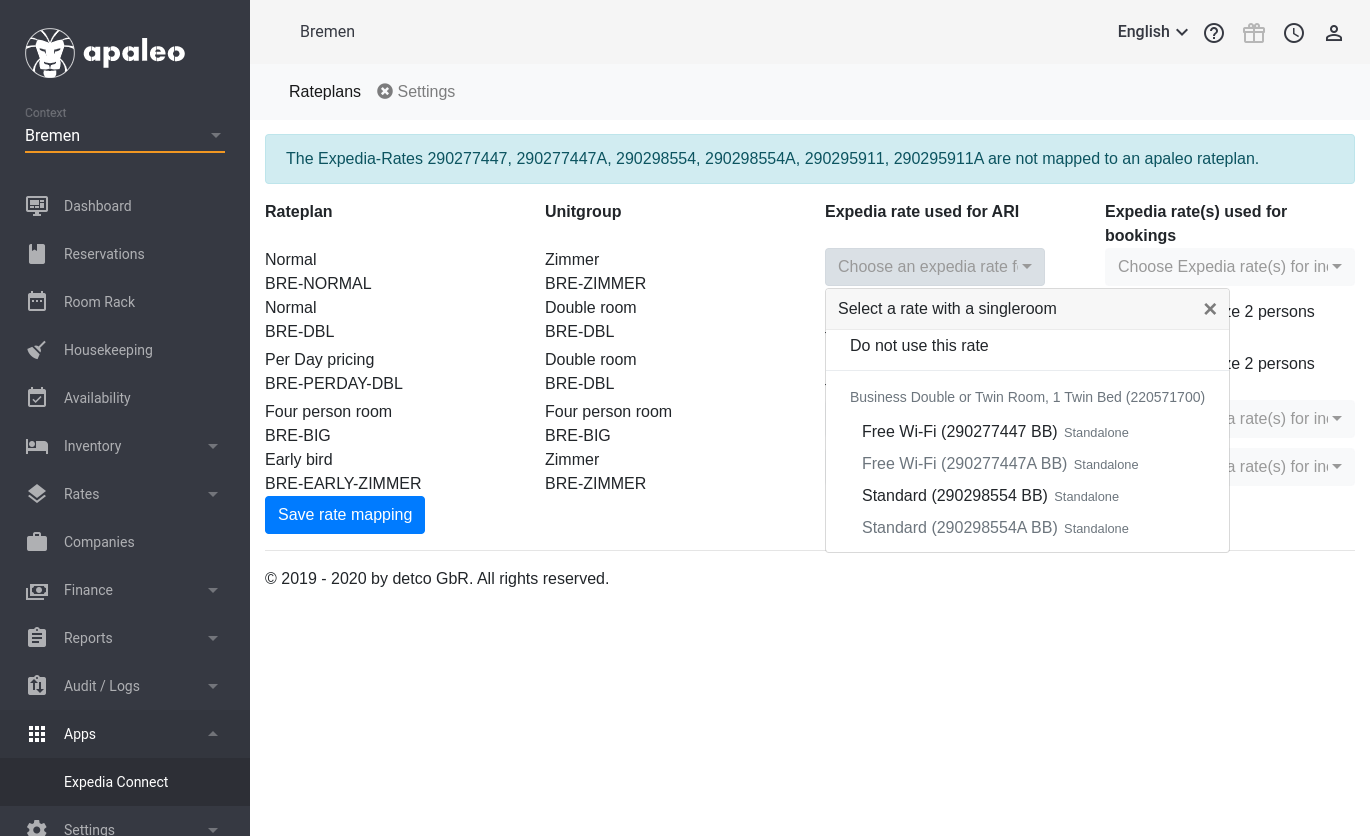The width and height of the screenshot is (1370, 836).
Task: Click the Companies briefcase icon
Action: click(x=37, y=542)
